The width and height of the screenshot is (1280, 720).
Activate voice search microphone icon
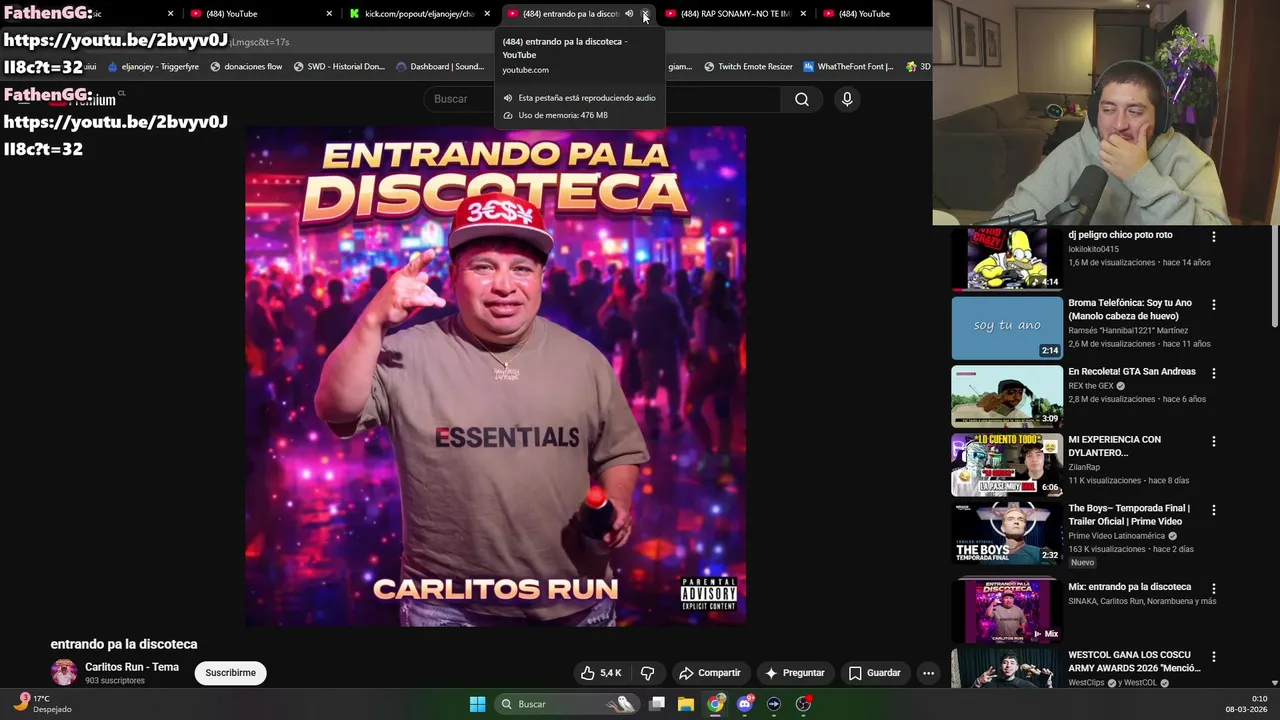tap(847, 99)
